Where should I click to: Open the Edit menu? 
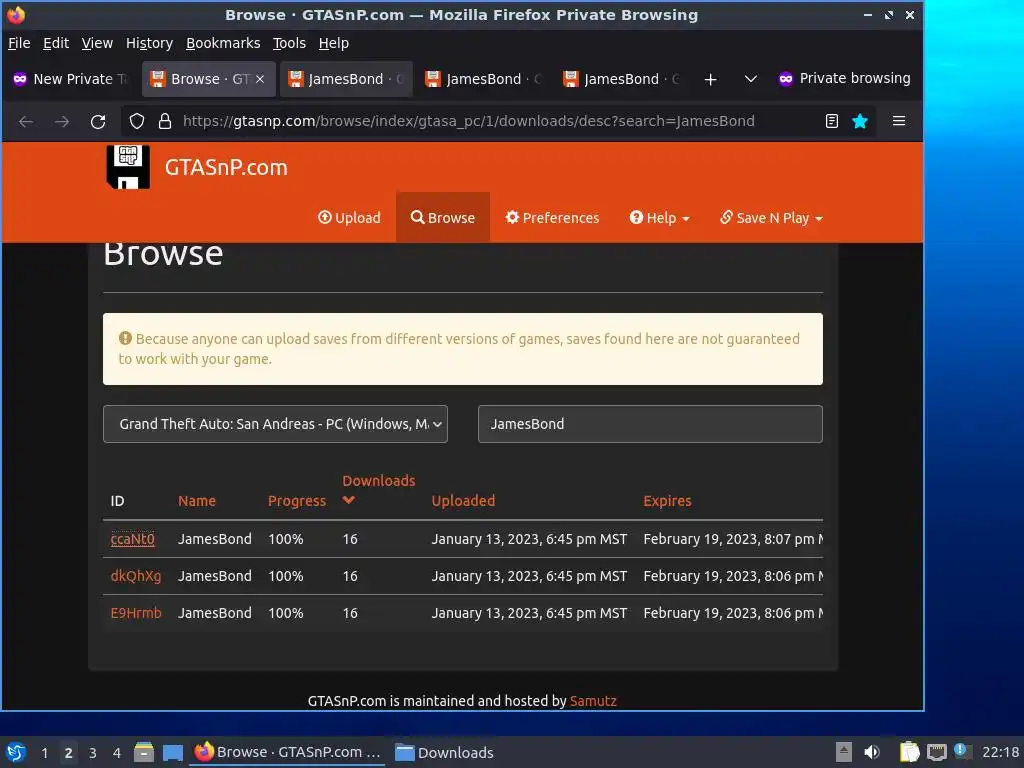pyautogui.click(x=56, y=43)
